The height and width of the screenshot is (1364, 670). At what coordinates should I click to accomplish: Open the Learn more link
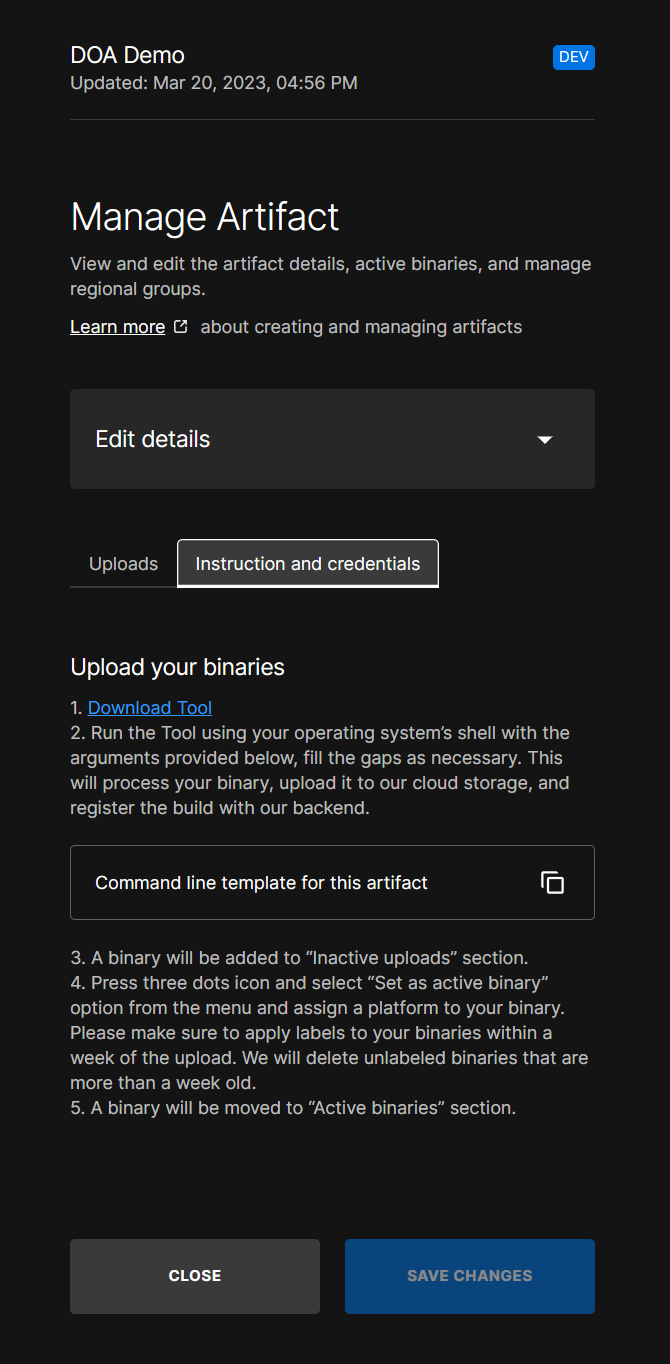click(x=117, y=326)
